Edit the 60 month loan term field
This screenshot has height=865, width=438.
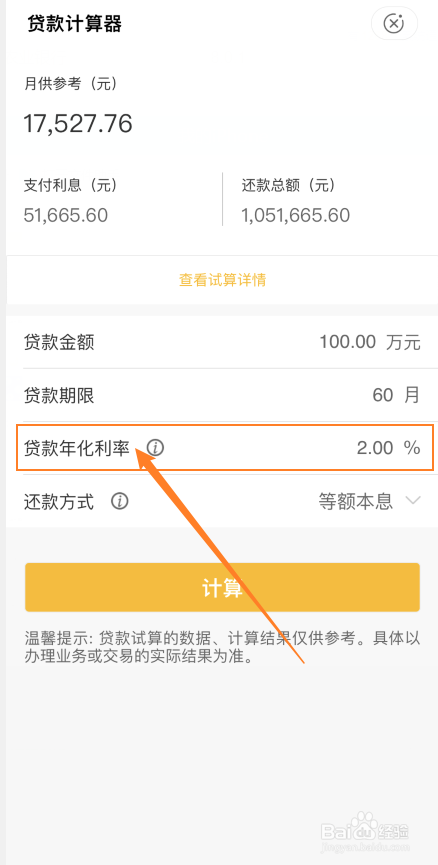pyautogui.click(x=383, y=395)
